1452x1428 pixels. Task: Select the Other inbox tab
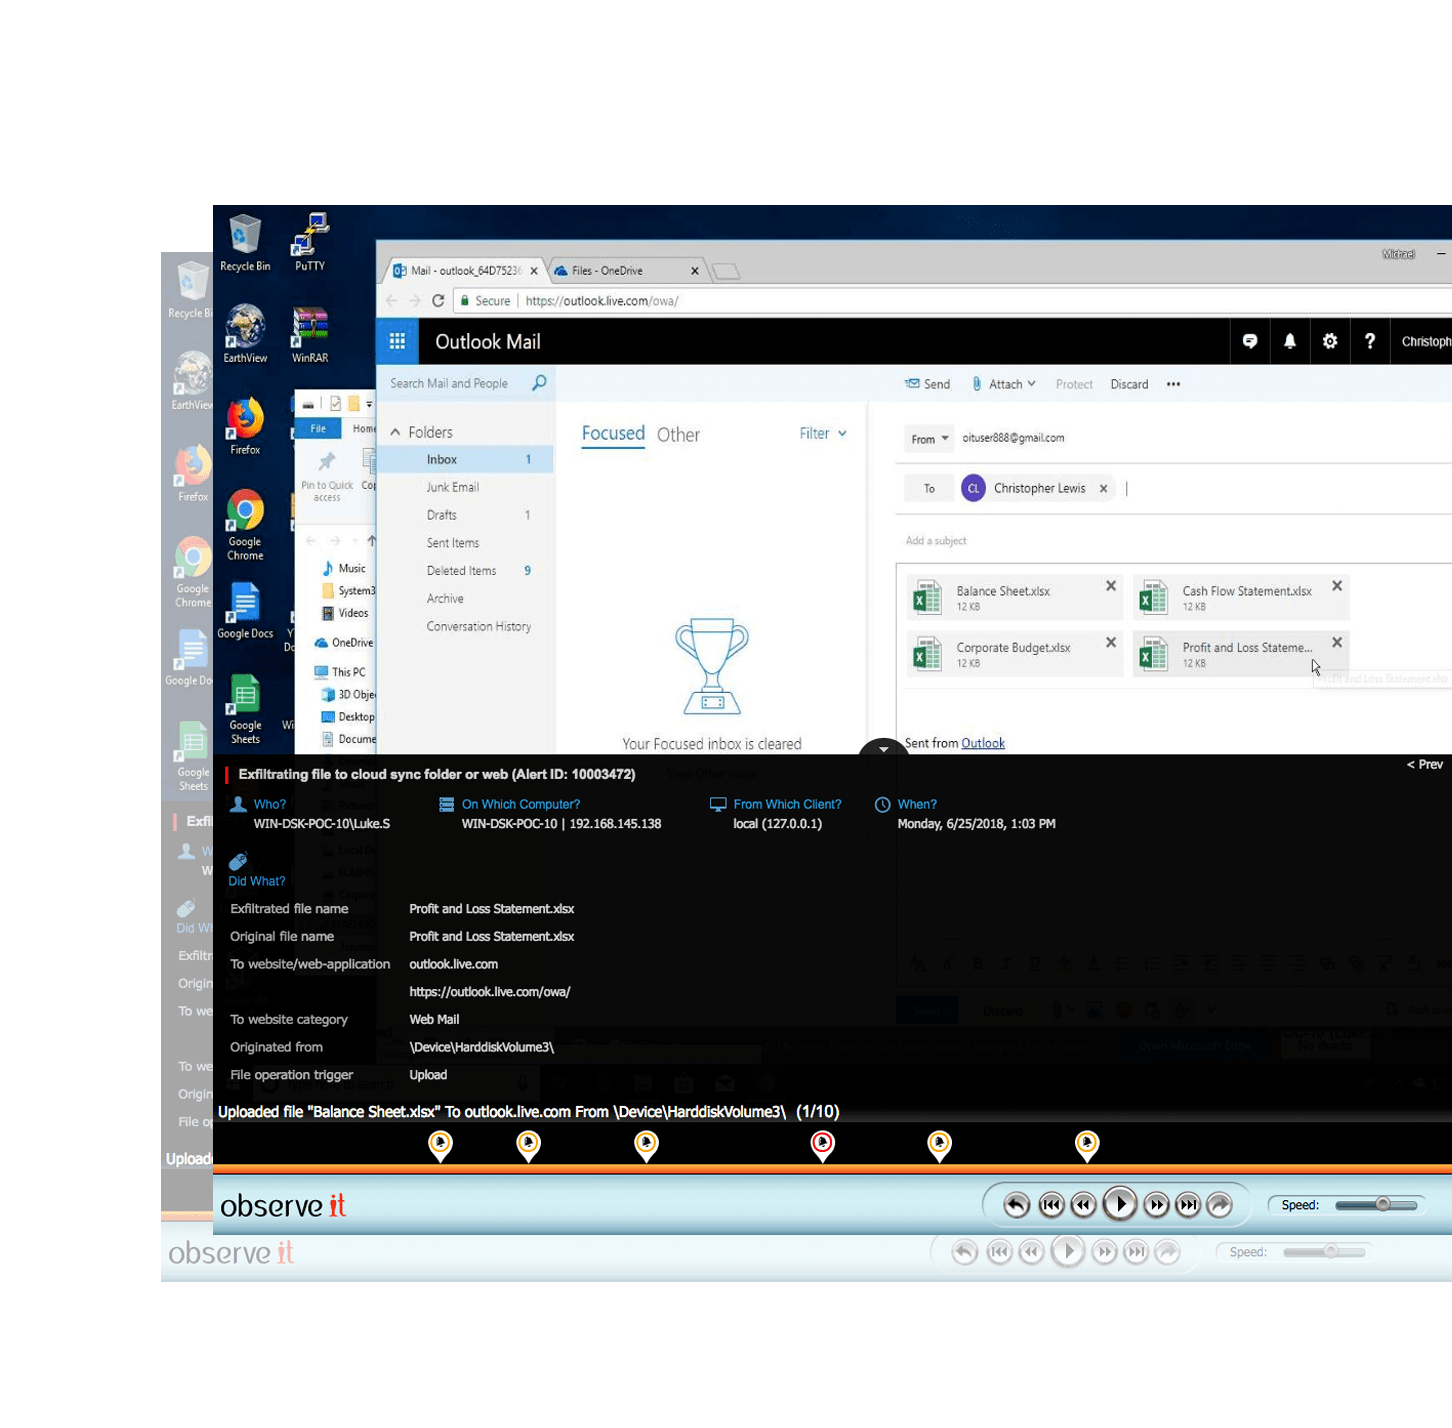[678, 435]
